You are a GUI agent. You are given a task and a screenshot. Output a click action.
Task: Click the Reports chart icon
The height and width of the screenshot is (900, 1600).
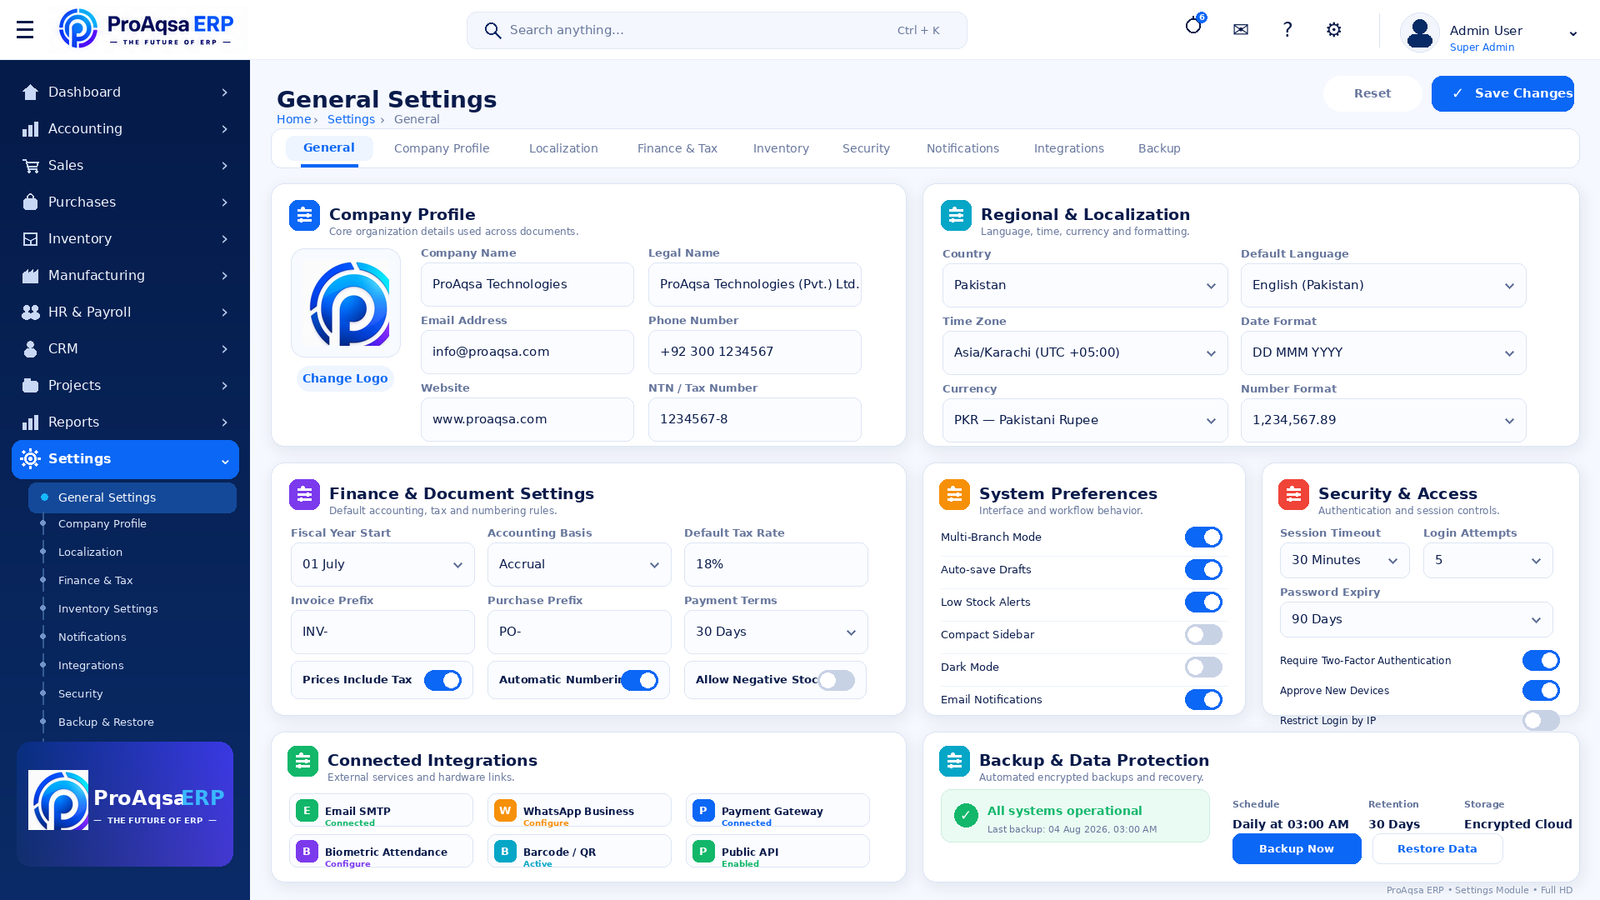tap(31, 422)
